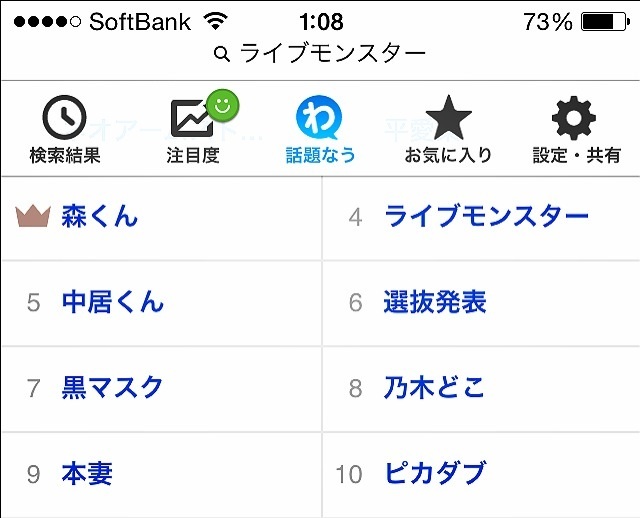This screenshot has width=640, height=518.
Task: Tap the trending keyword ピカダブ
Action: (x=434, y=473)
